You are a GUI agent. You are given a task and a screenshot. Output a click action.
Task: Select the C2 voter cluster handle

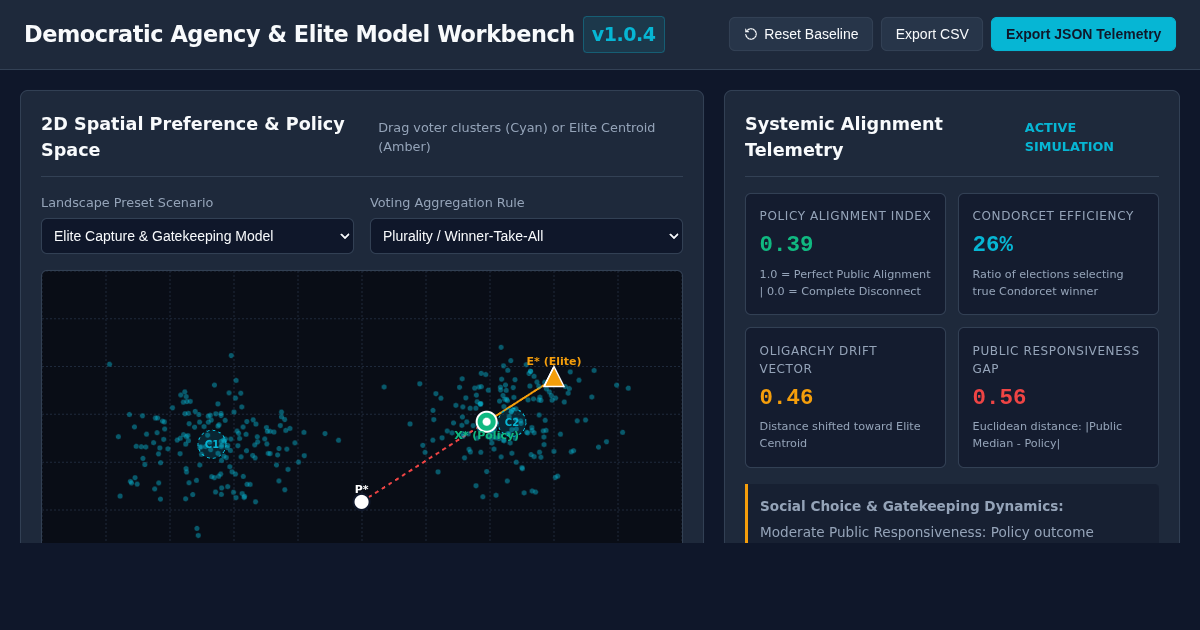[x=512, y=422]
